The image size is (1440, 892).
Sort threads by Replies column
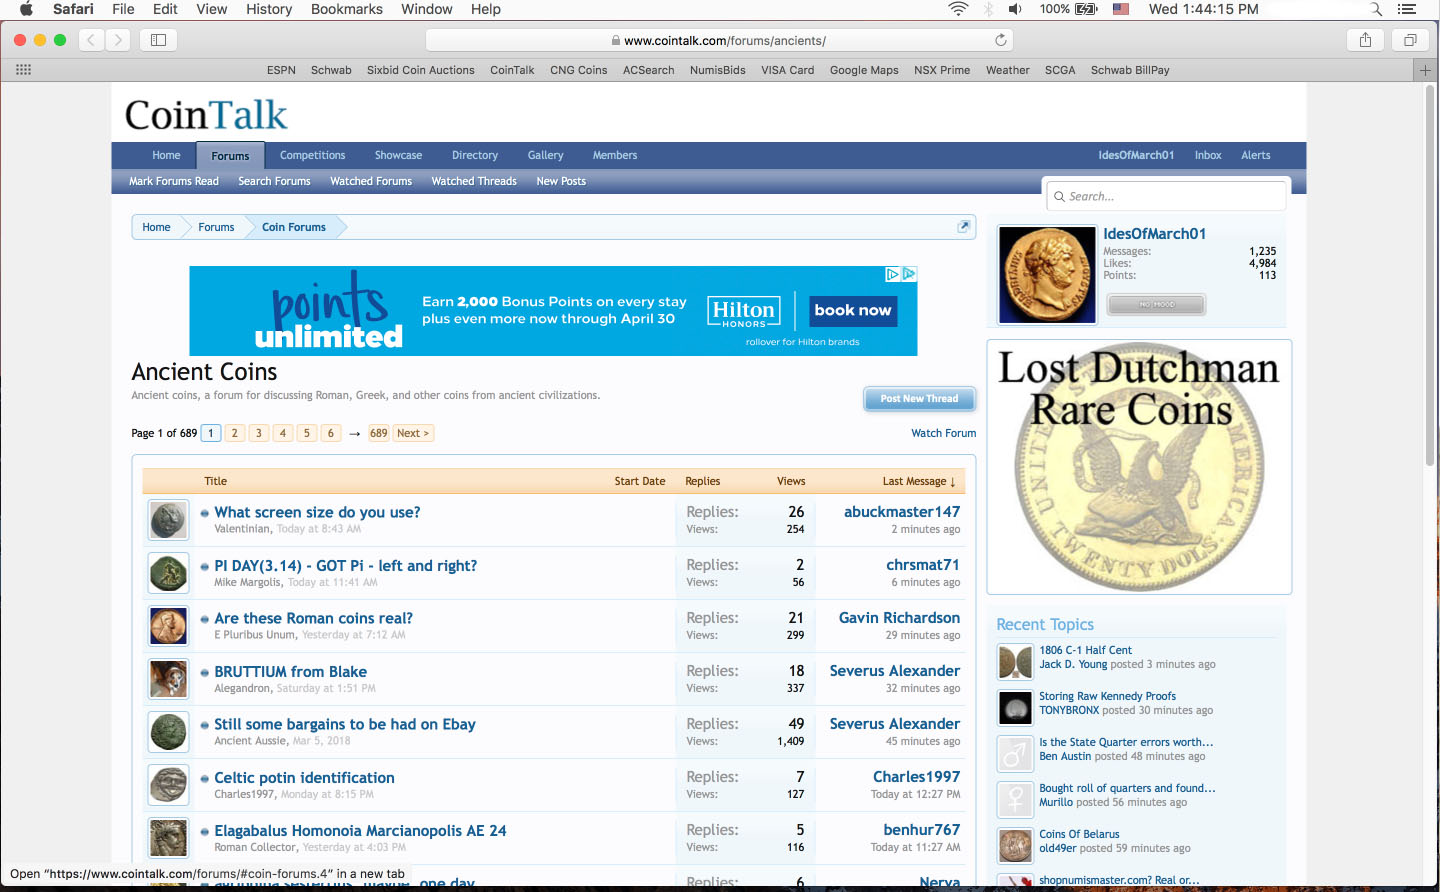coord(703,481)
